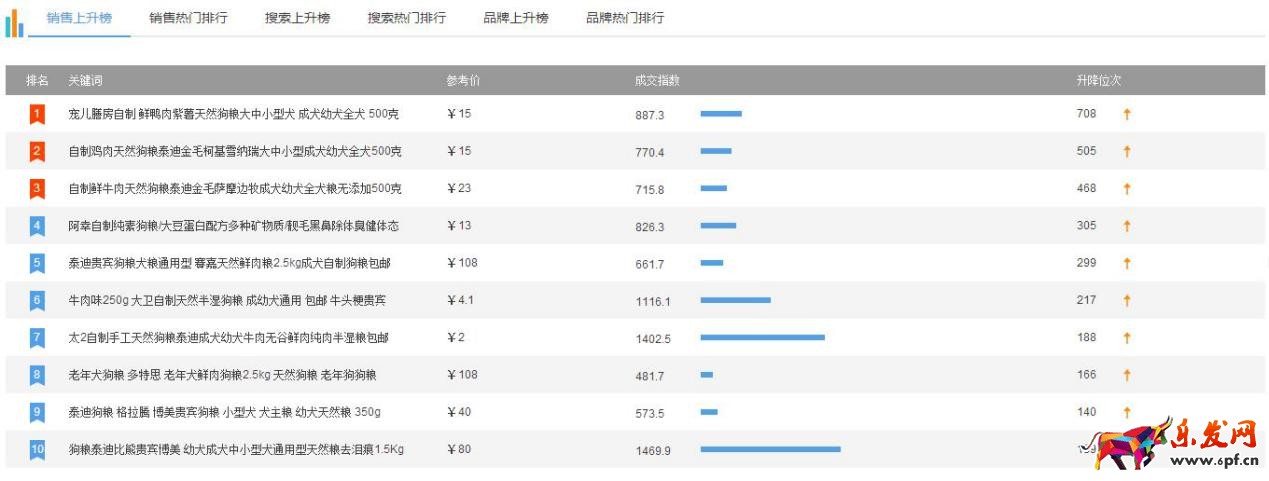The image size is (1269, 481).
Task: Go to 搜索热门排行 tab
Action: point(406,18)
